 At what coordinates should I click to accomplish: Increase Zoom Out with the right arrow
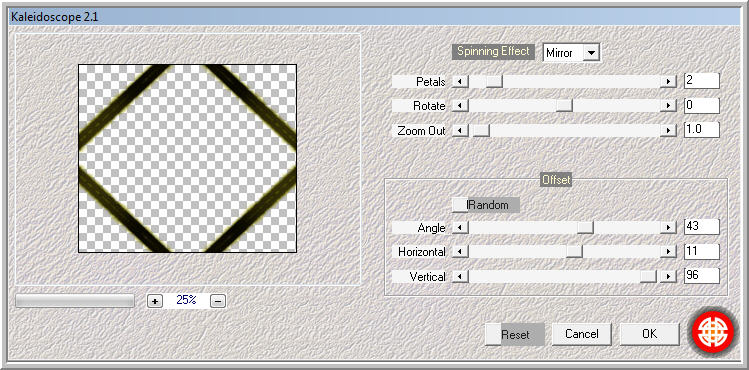[x=669, y=130]
